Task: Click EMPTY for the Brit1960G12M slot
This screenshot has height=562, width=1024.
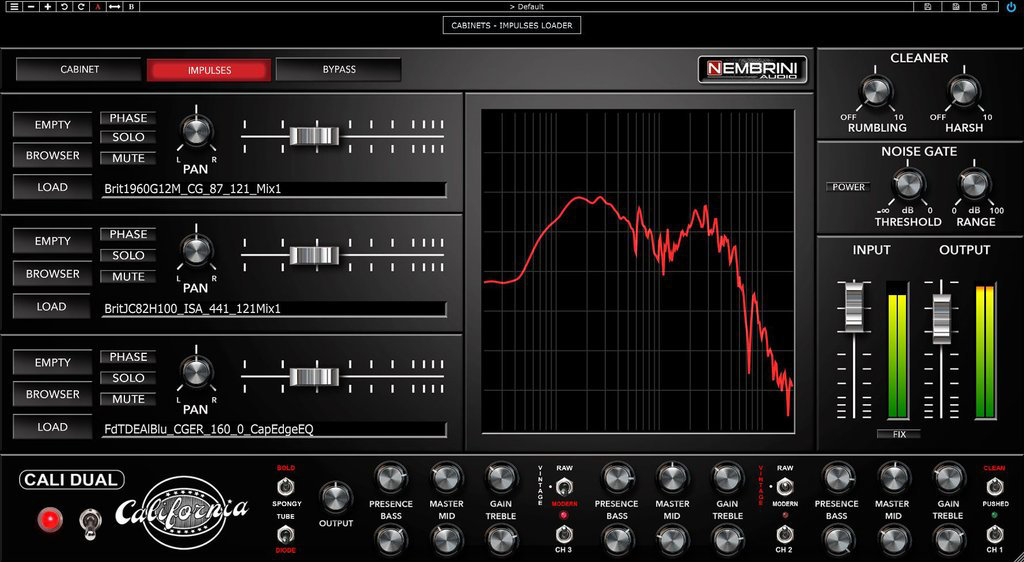Action: [52, 125]
